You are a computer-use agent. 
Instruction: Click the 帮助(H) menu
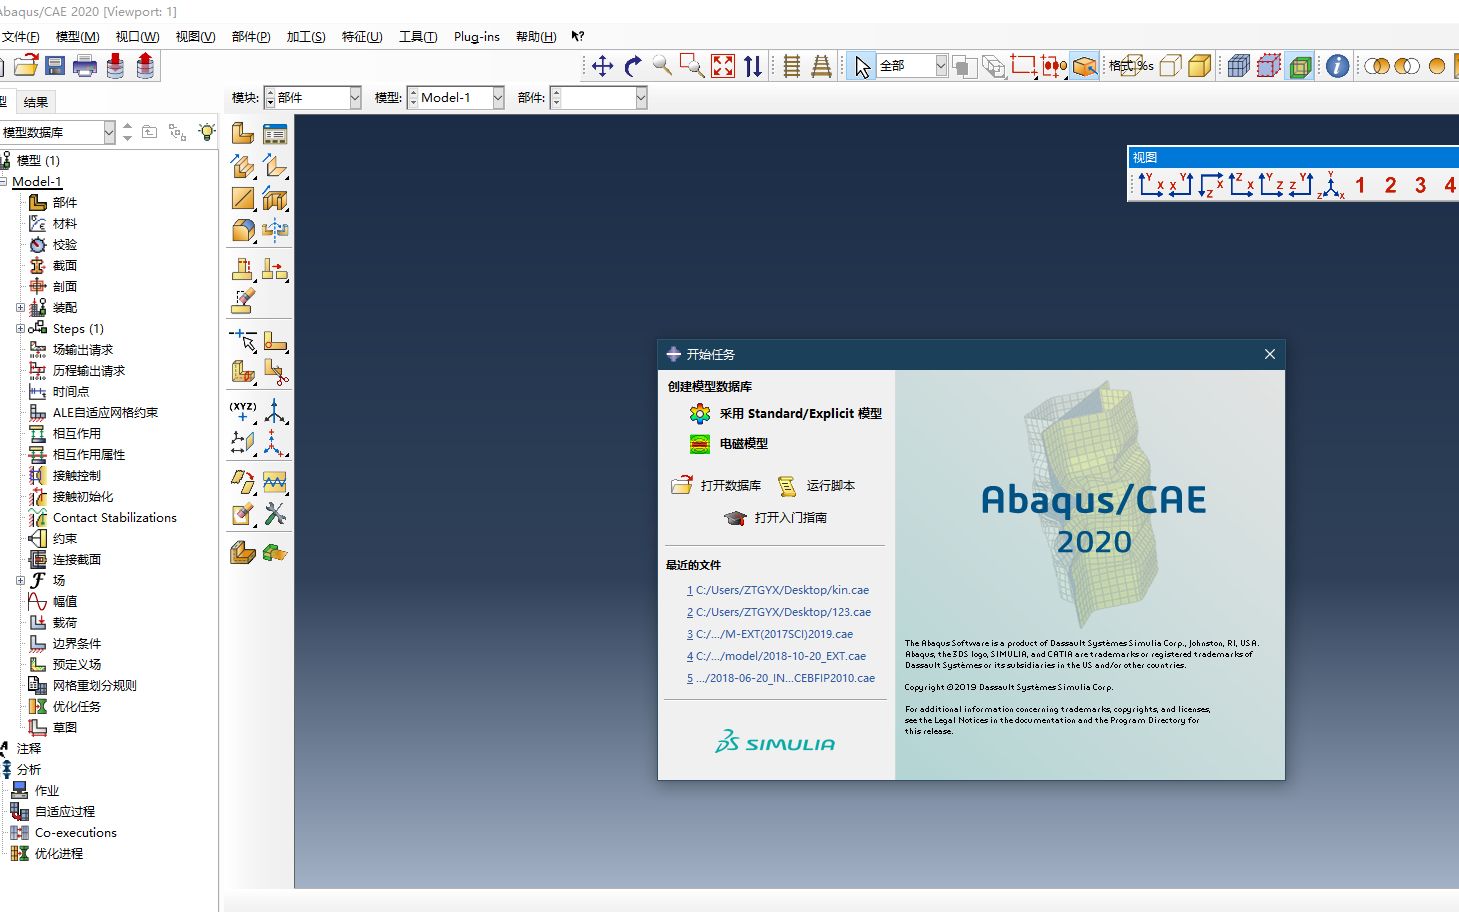(x=536, y=36)
